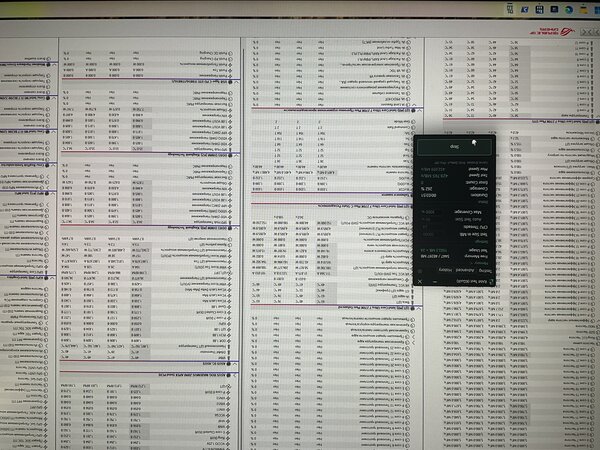600x450 pixels.
Task: Click the double-arrow column button beside ROG logo
Action: (x=587, y=32)
